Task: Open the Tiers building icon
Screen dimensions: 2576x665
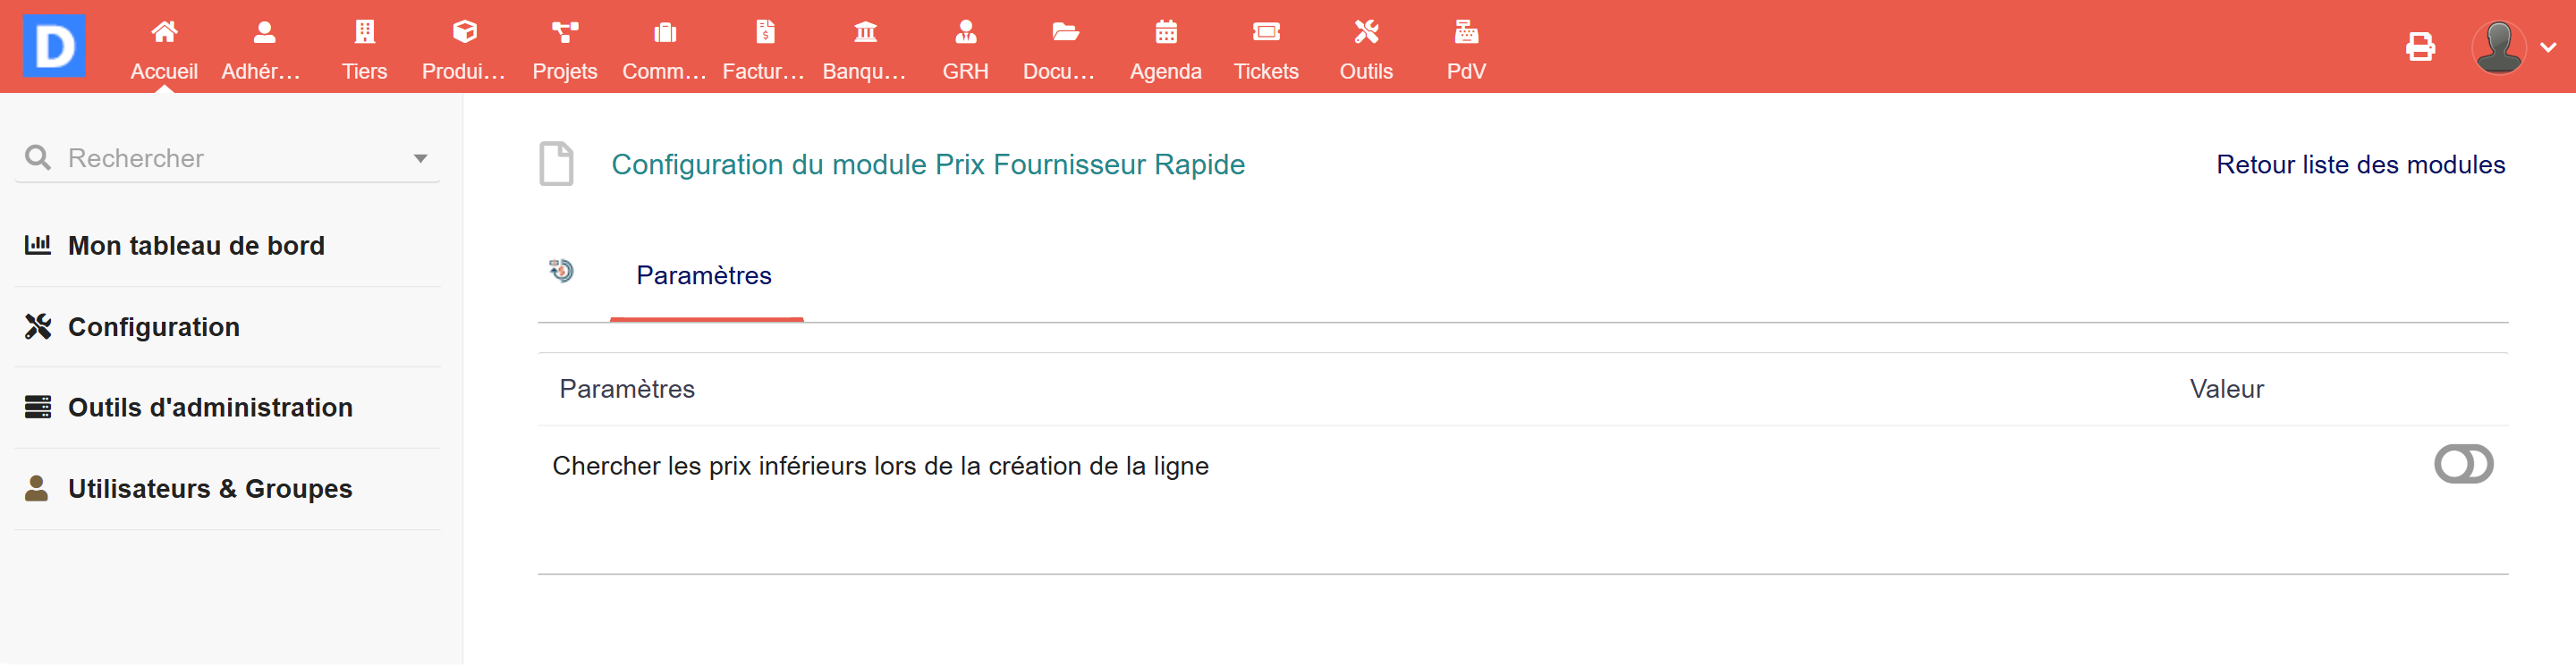Action: [364, 33]
